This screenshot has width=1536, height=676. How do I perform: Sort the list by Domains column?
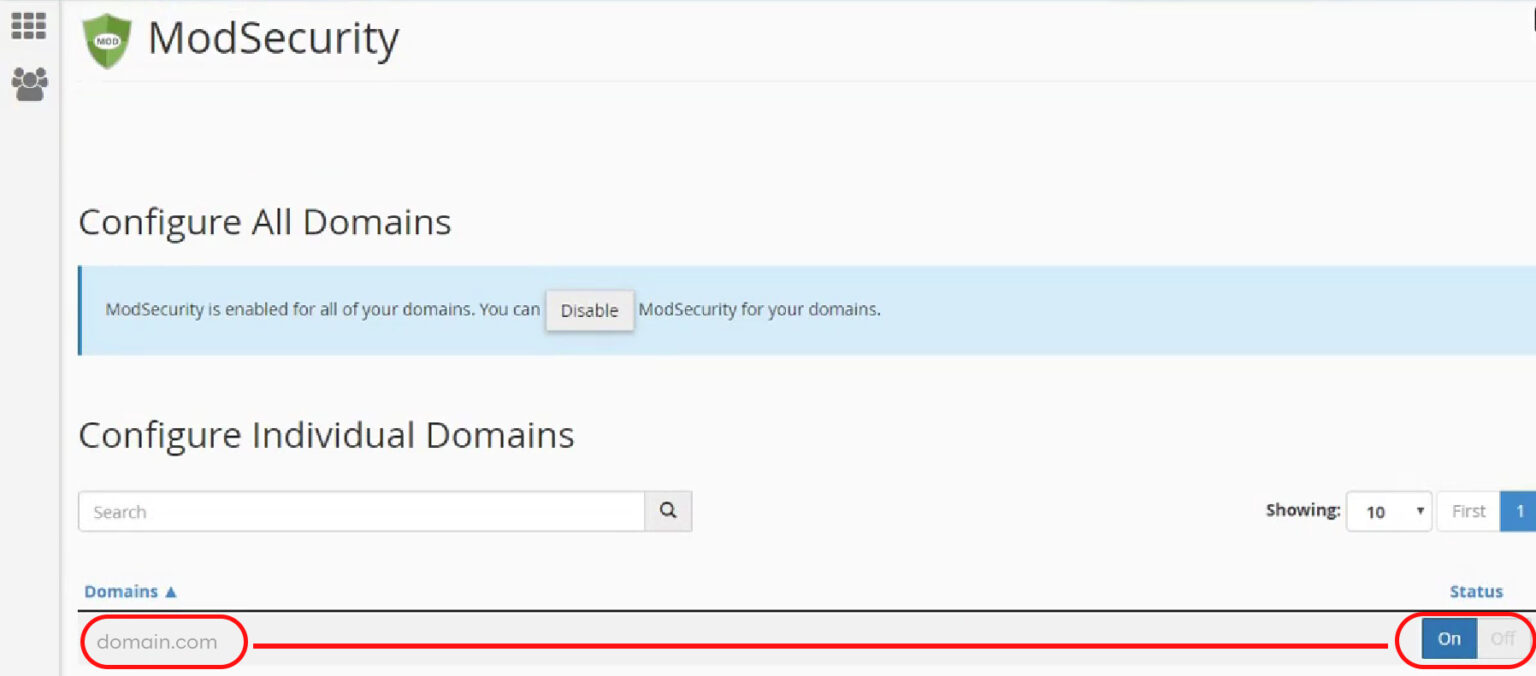tap(130, 591)
